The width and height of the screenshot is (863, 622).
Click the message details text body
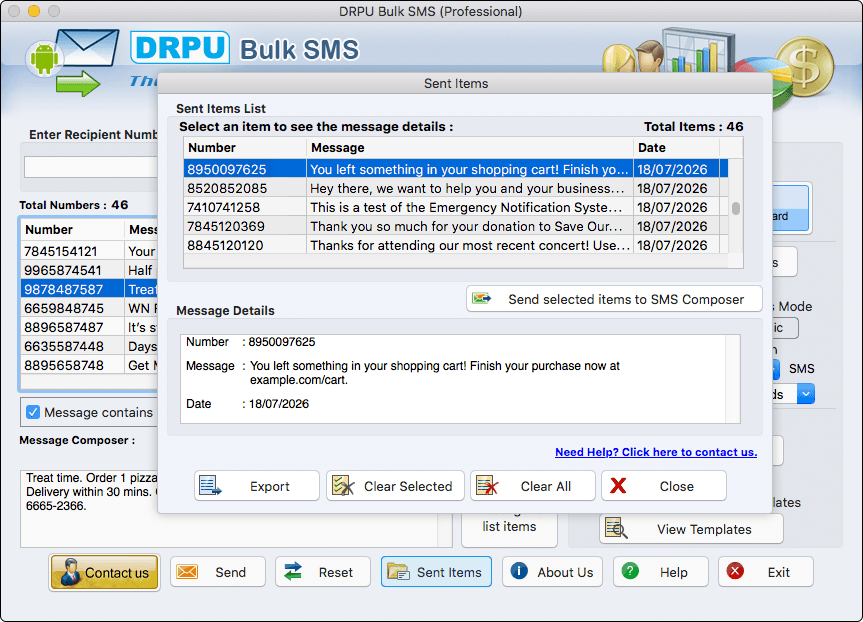(x=435, y=373)
